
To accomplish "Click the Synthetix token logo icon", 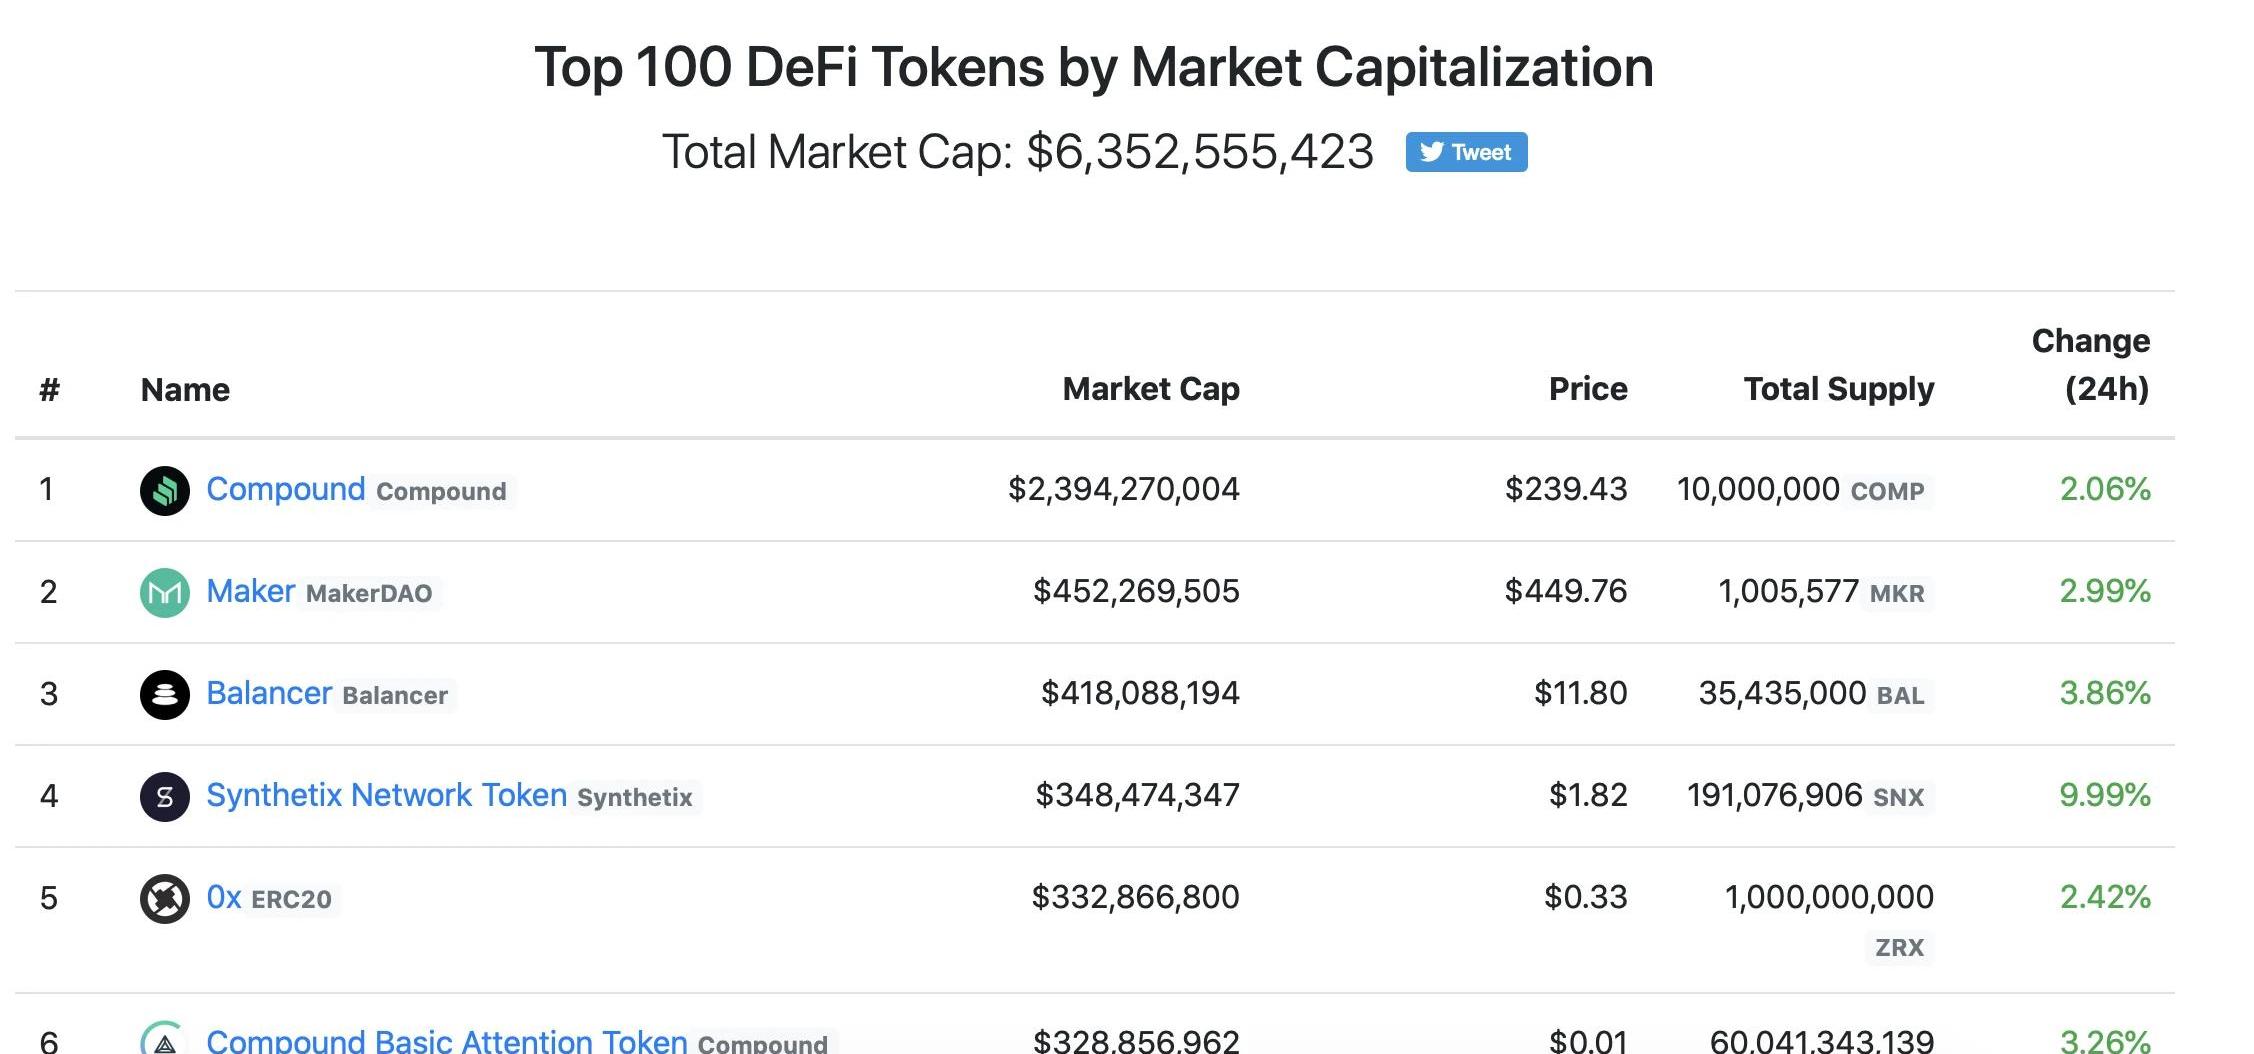I will (165, 797).
